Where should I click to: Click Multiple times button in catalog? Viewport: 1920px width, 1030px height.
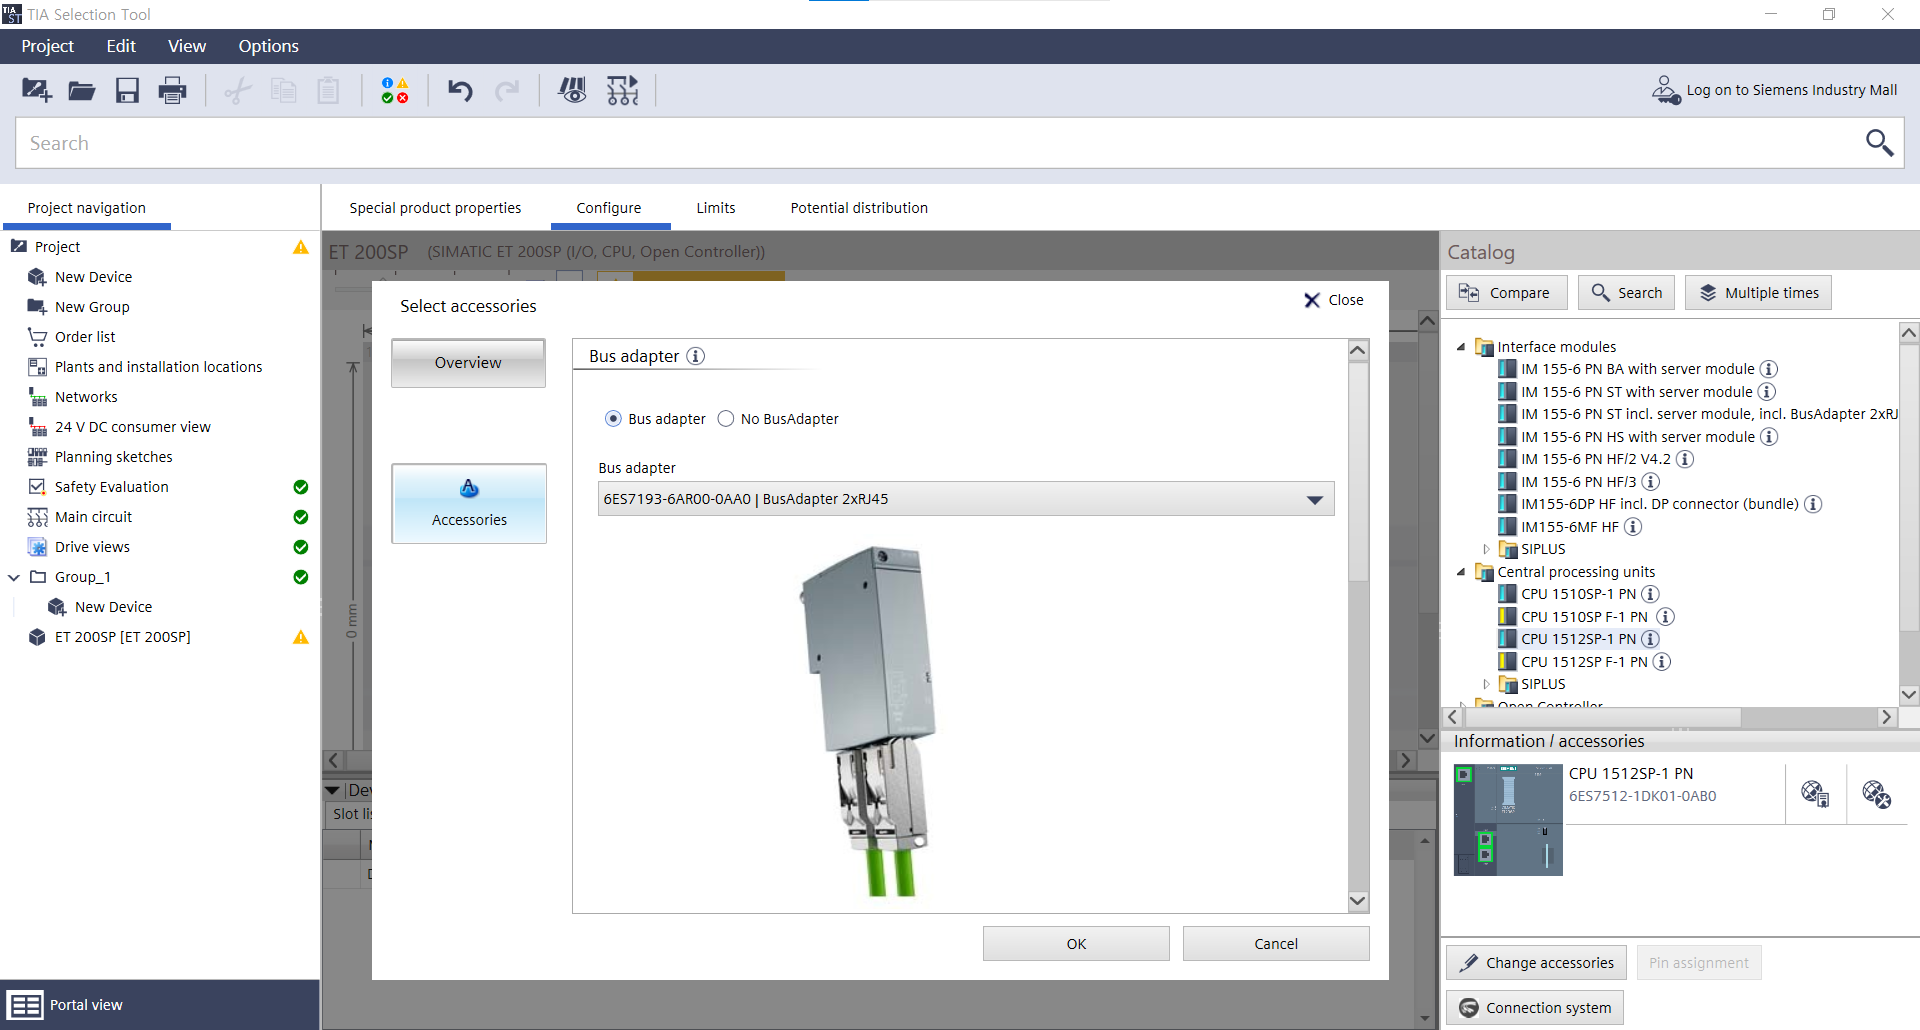[x=1758, y=293]
